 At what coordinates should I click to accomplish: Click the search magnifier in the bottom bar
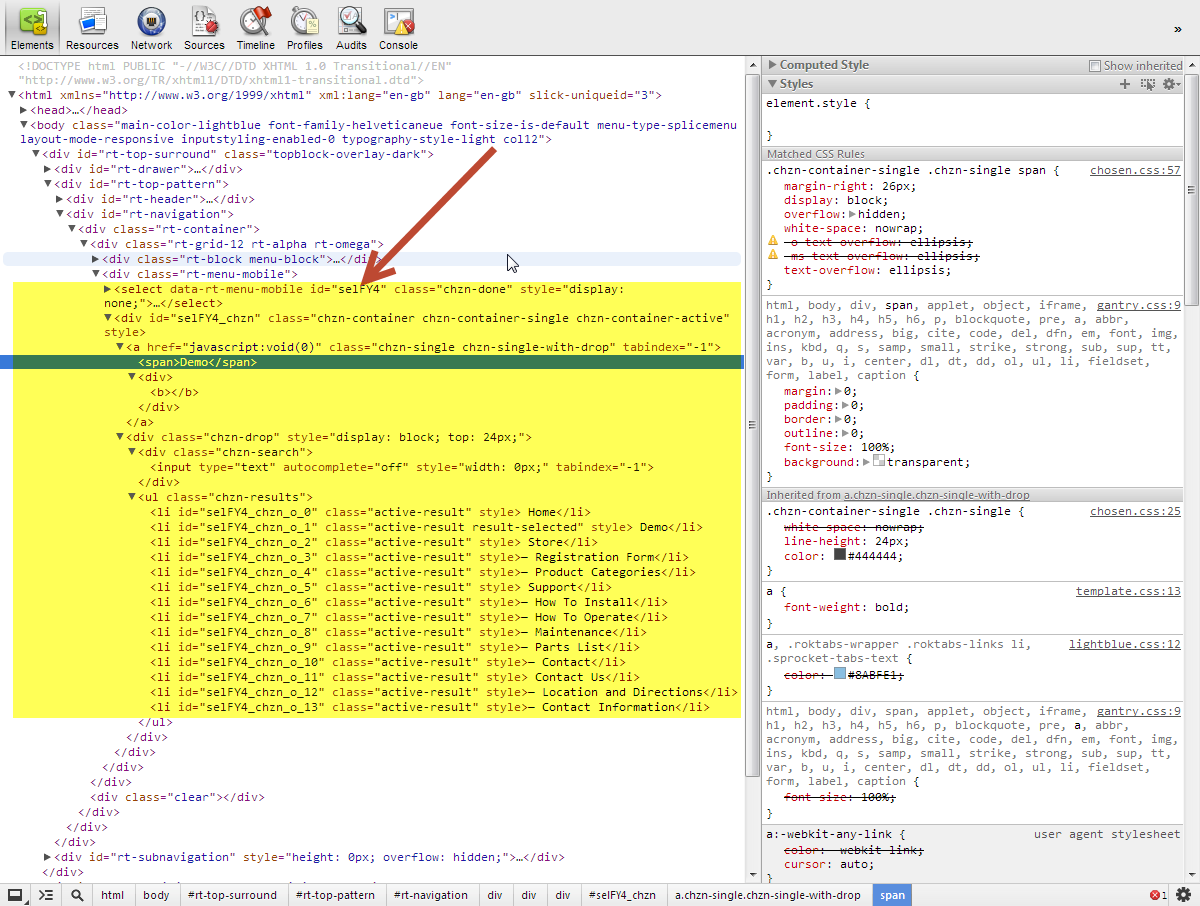click(x=77, y=895)
